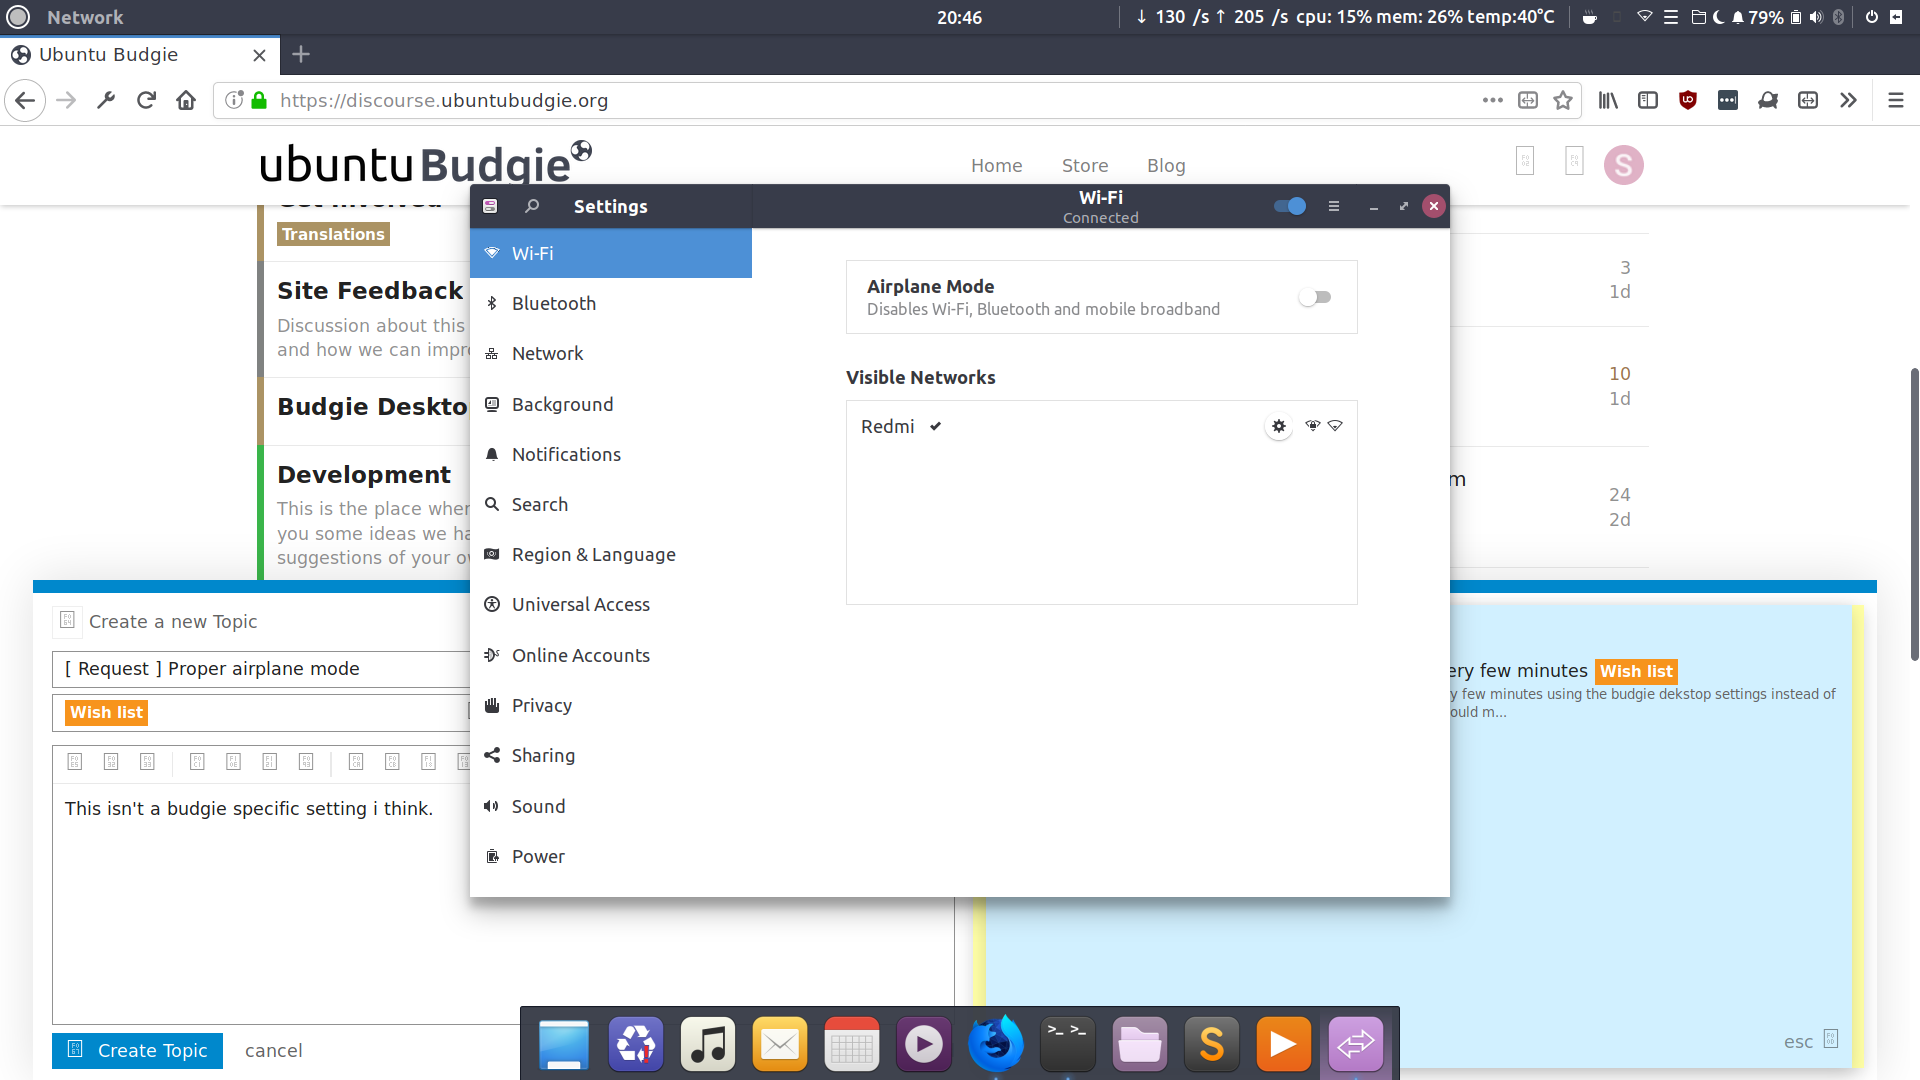
Task: Click the Translations category badge
Action: 333,234
